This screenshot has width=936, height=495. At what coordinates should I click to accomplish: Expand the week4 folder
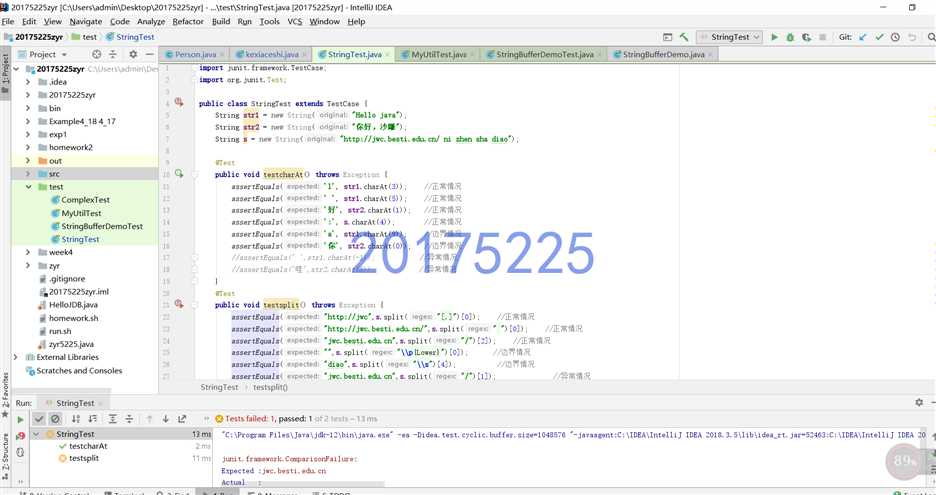point(27,253)
